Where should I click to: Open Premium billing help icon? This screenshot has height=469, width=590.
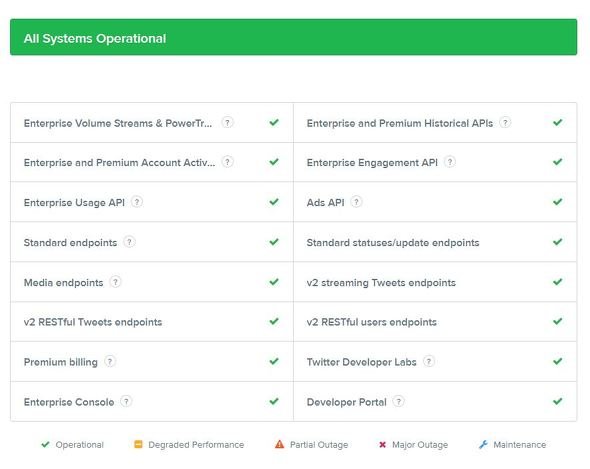[x=110, y=362]
